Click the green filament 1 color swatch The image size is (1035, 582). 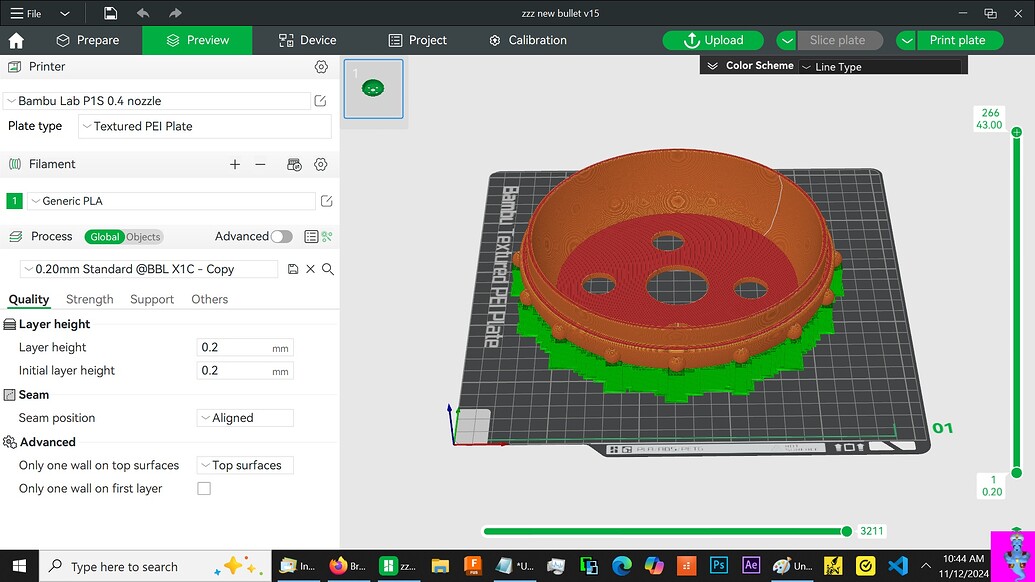pos(14,201)
